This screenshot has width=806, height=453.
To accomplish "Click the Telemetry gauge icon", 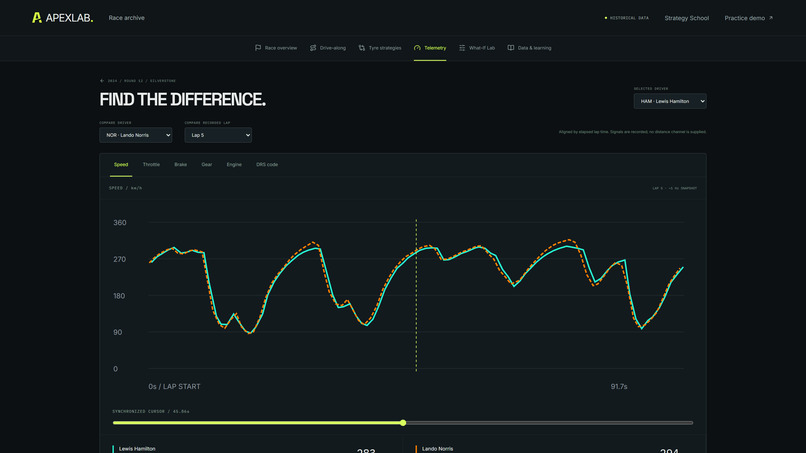I will [417, 48].
